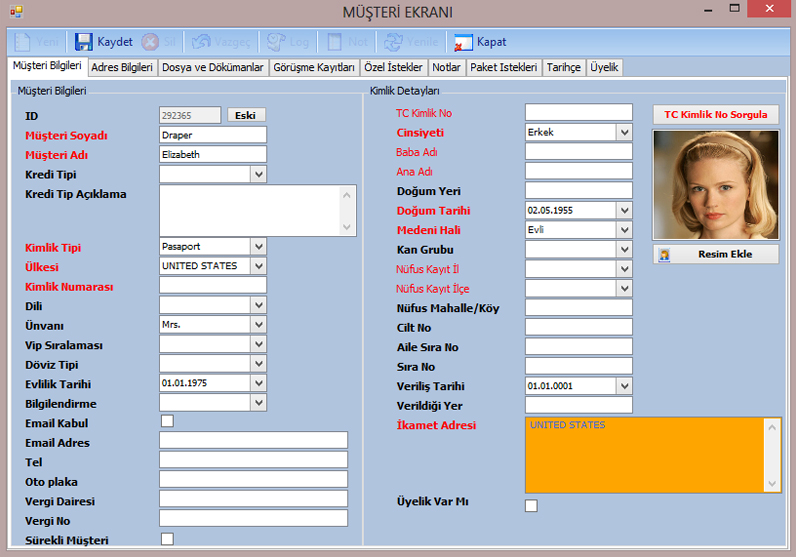Open the Cinsiyeti gender dropdown
Viewport: 796px width, 557px height.
click(x=624, y=132)
